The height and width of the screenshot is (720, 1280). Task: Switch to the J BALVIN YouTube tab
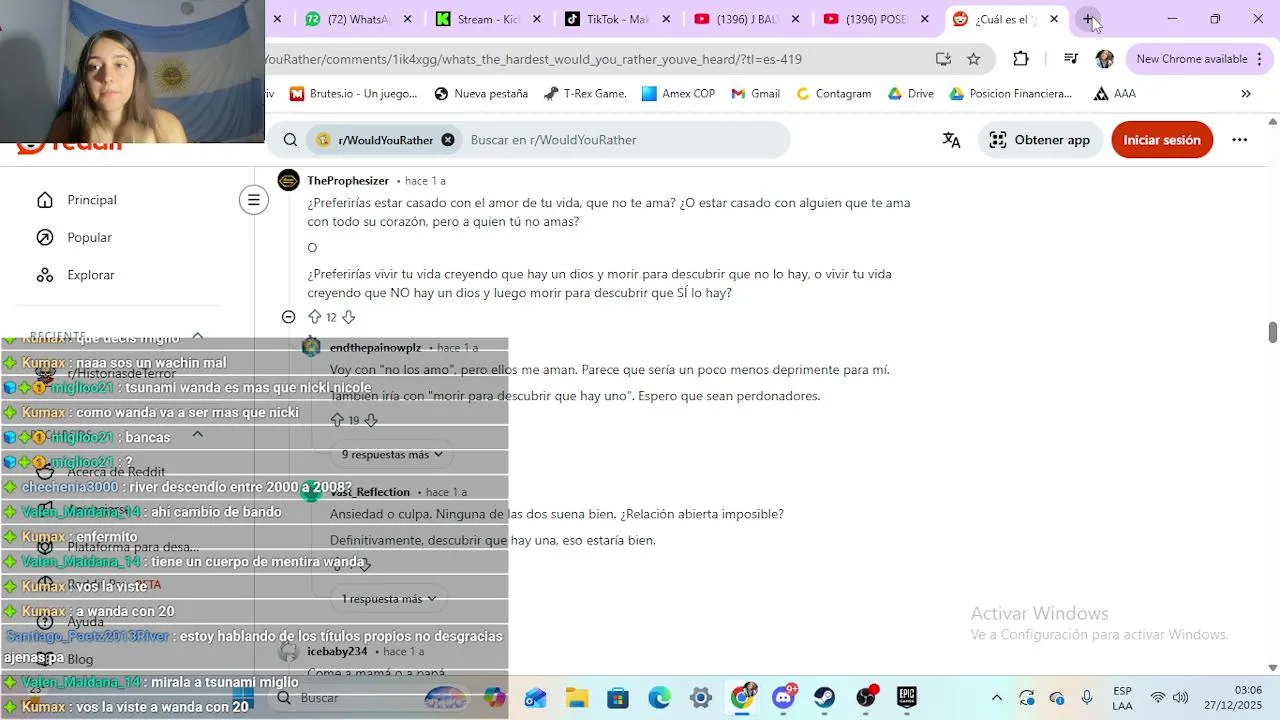(x=746, y=19)
